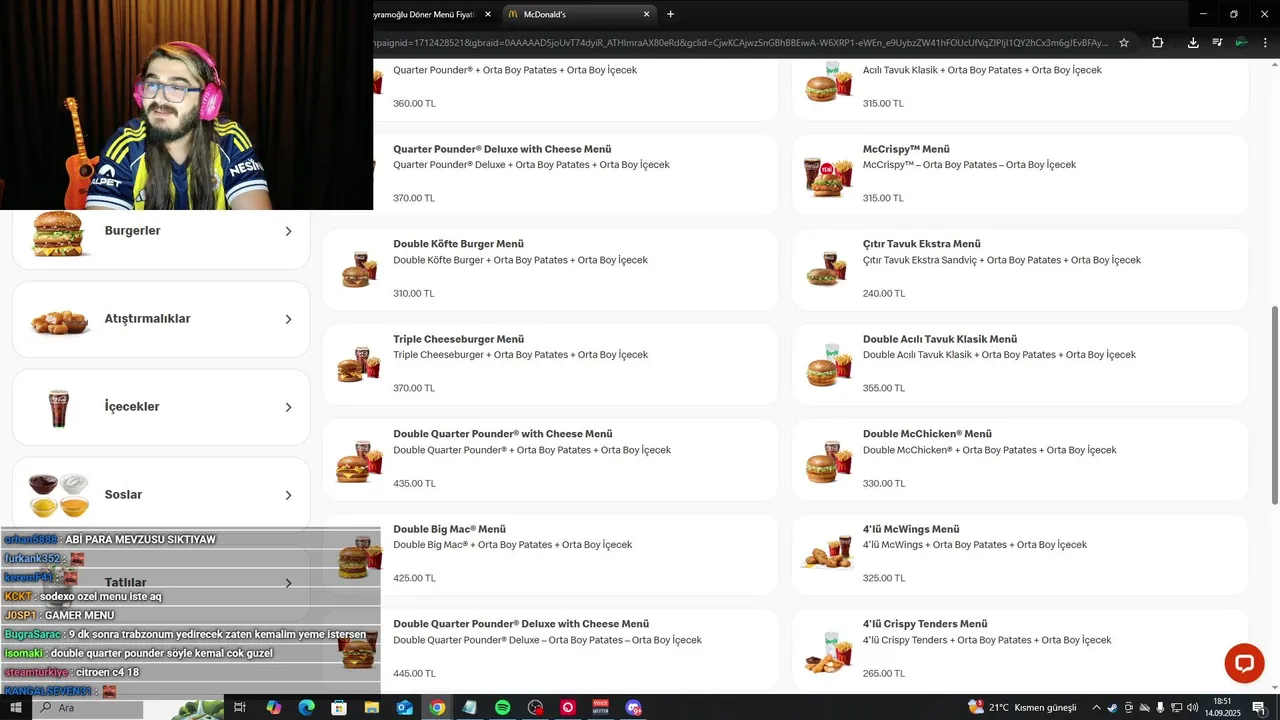This screenshot has width=1280, height=720.
Task: Open the İçecekler category
Action: coord(161,407)
